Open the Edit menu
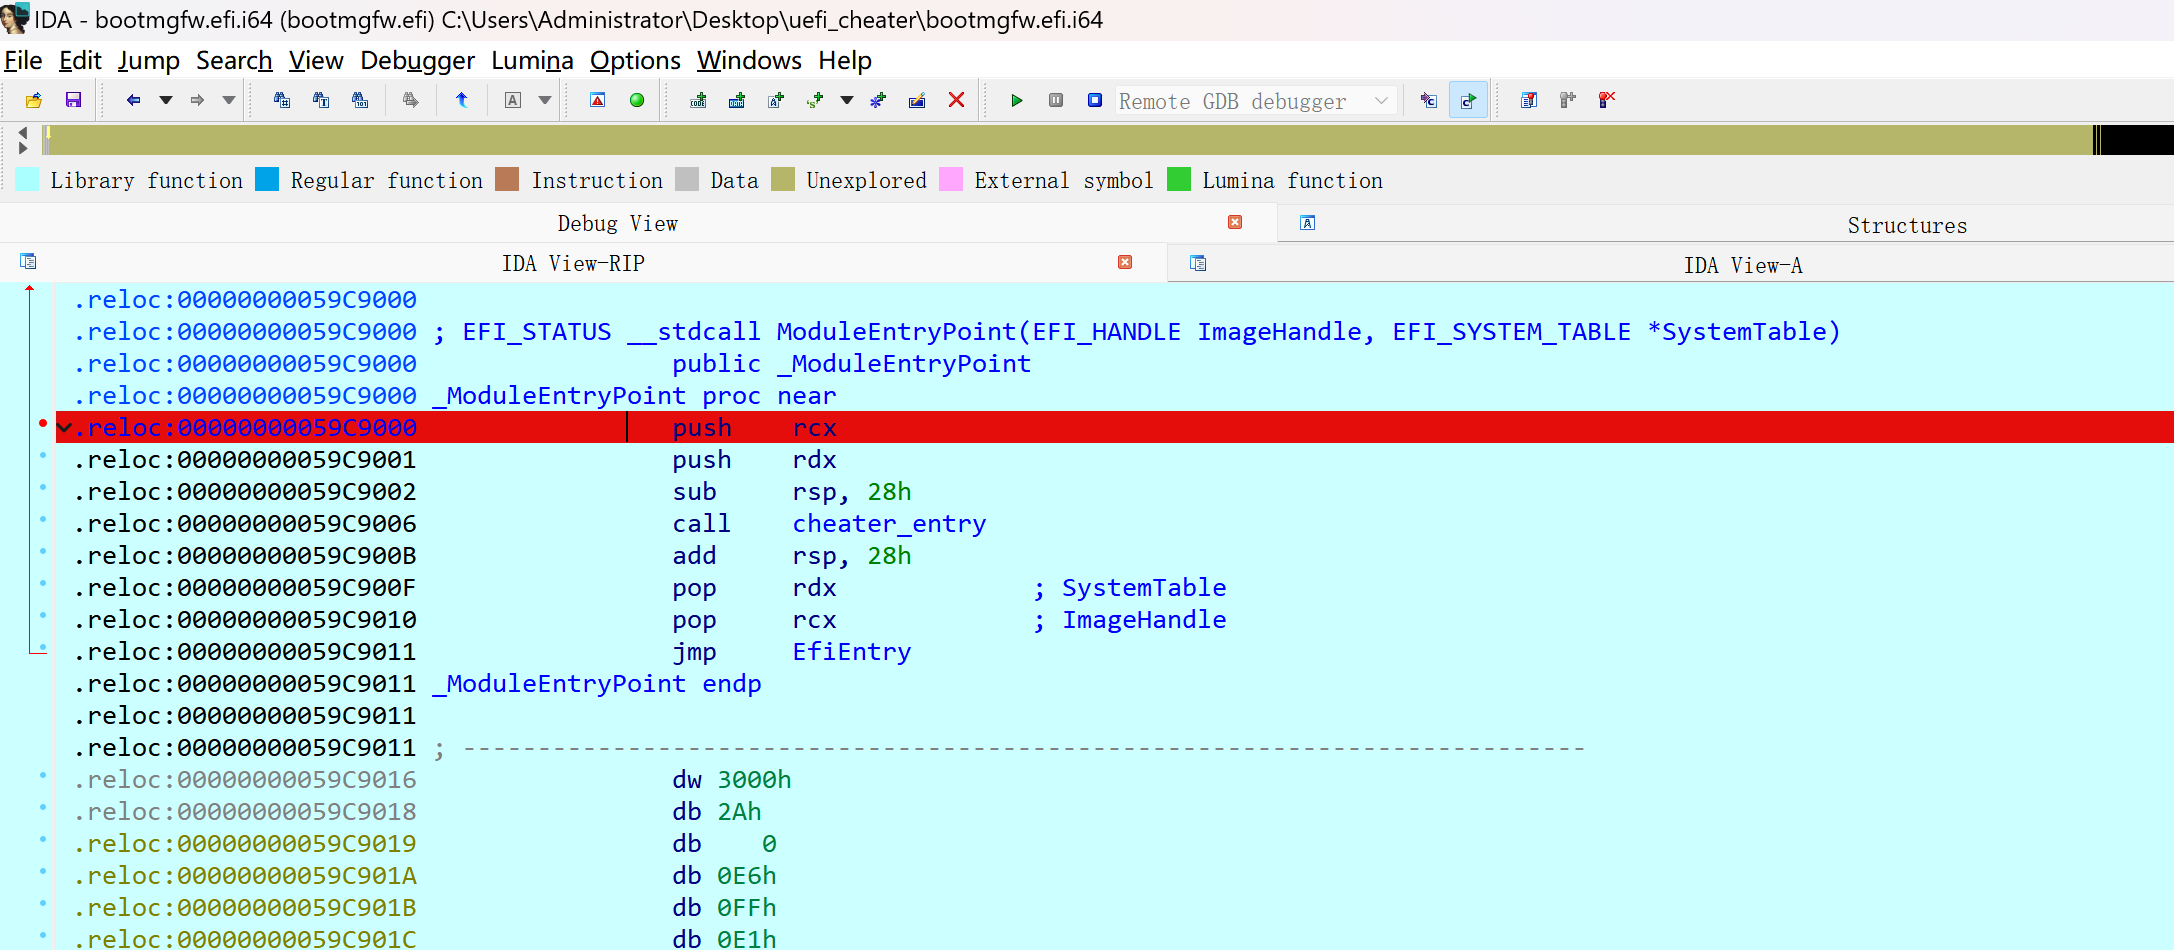 (x=80, y=61)
